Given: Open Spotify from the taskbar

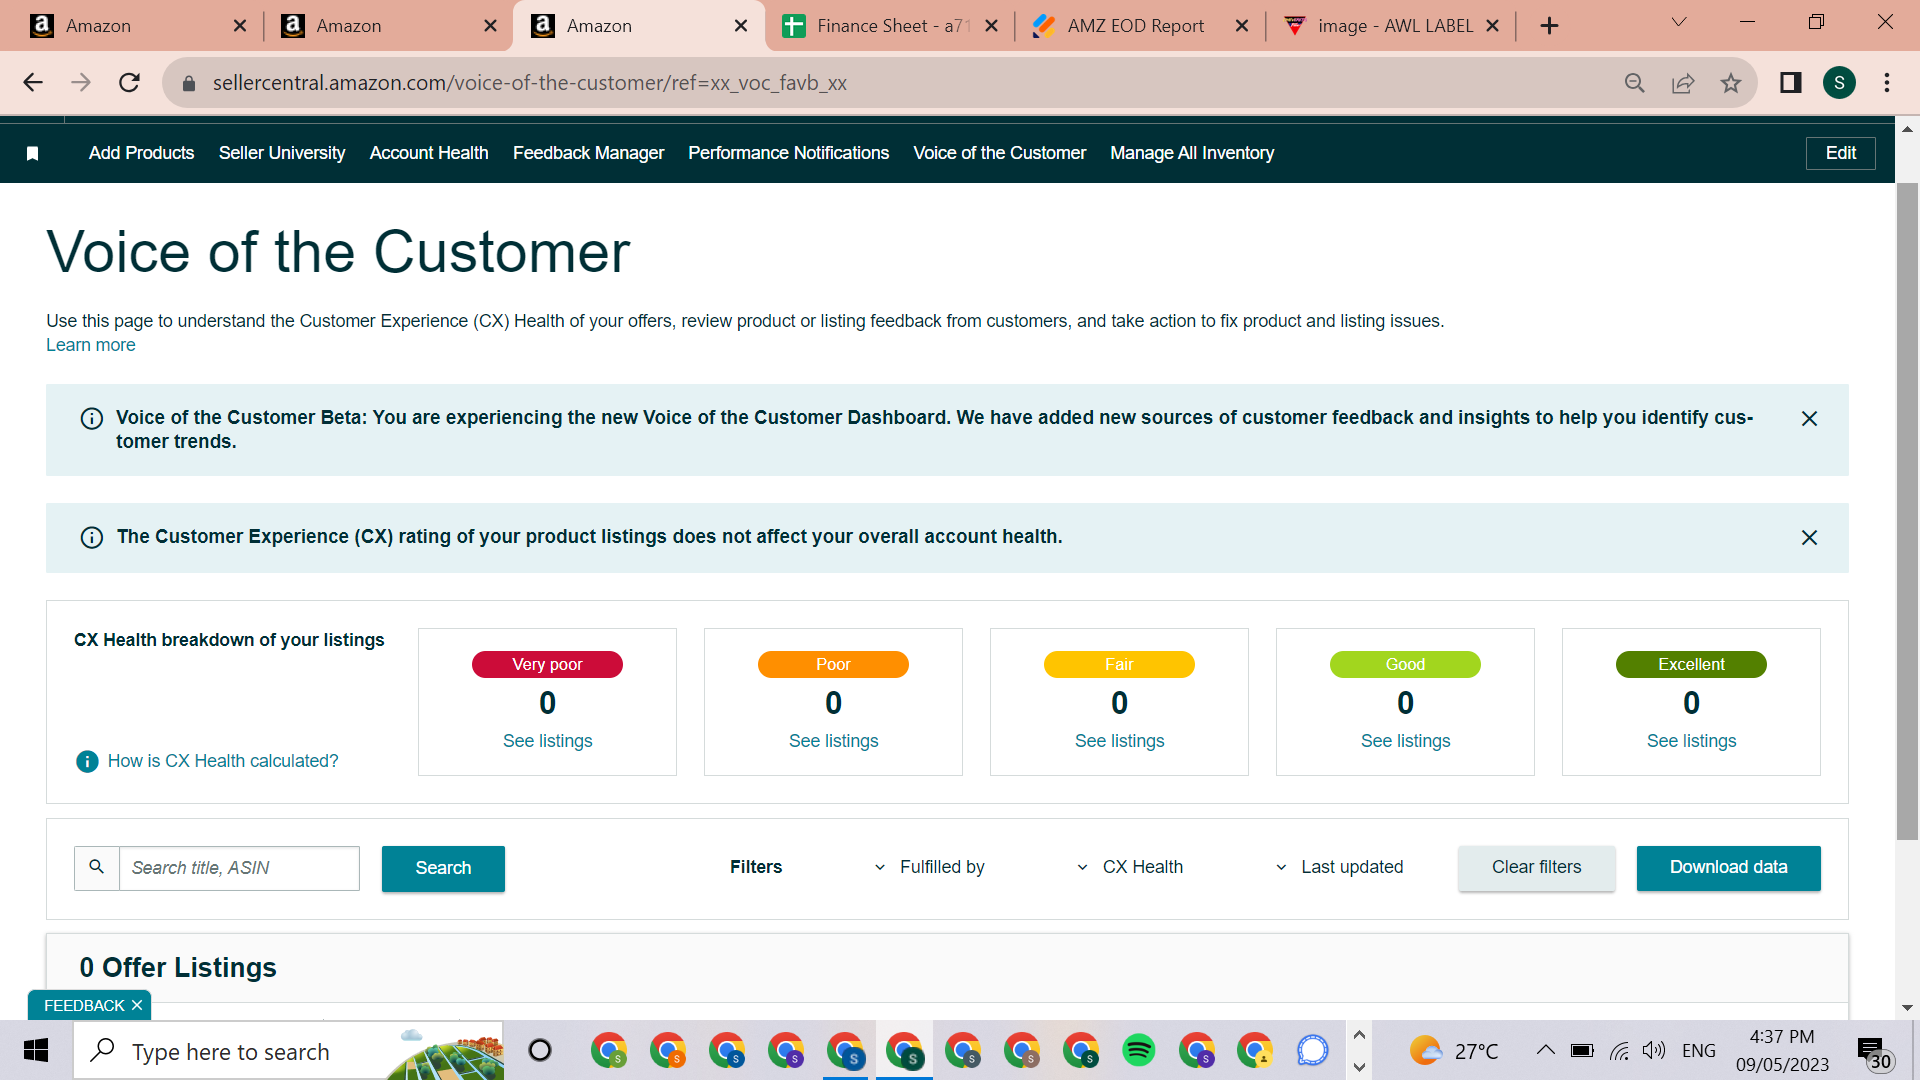Looking at the screenshot, I should coord(1138,1051).
